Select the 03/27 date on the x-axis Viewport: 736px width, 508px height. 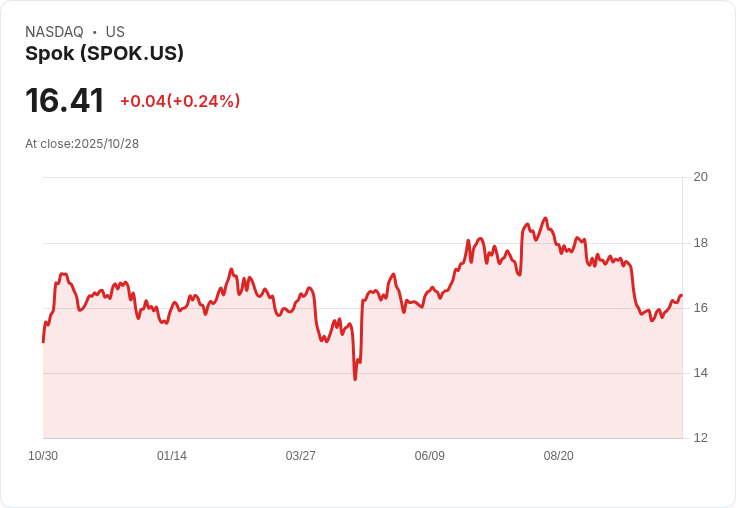[300, 456]
